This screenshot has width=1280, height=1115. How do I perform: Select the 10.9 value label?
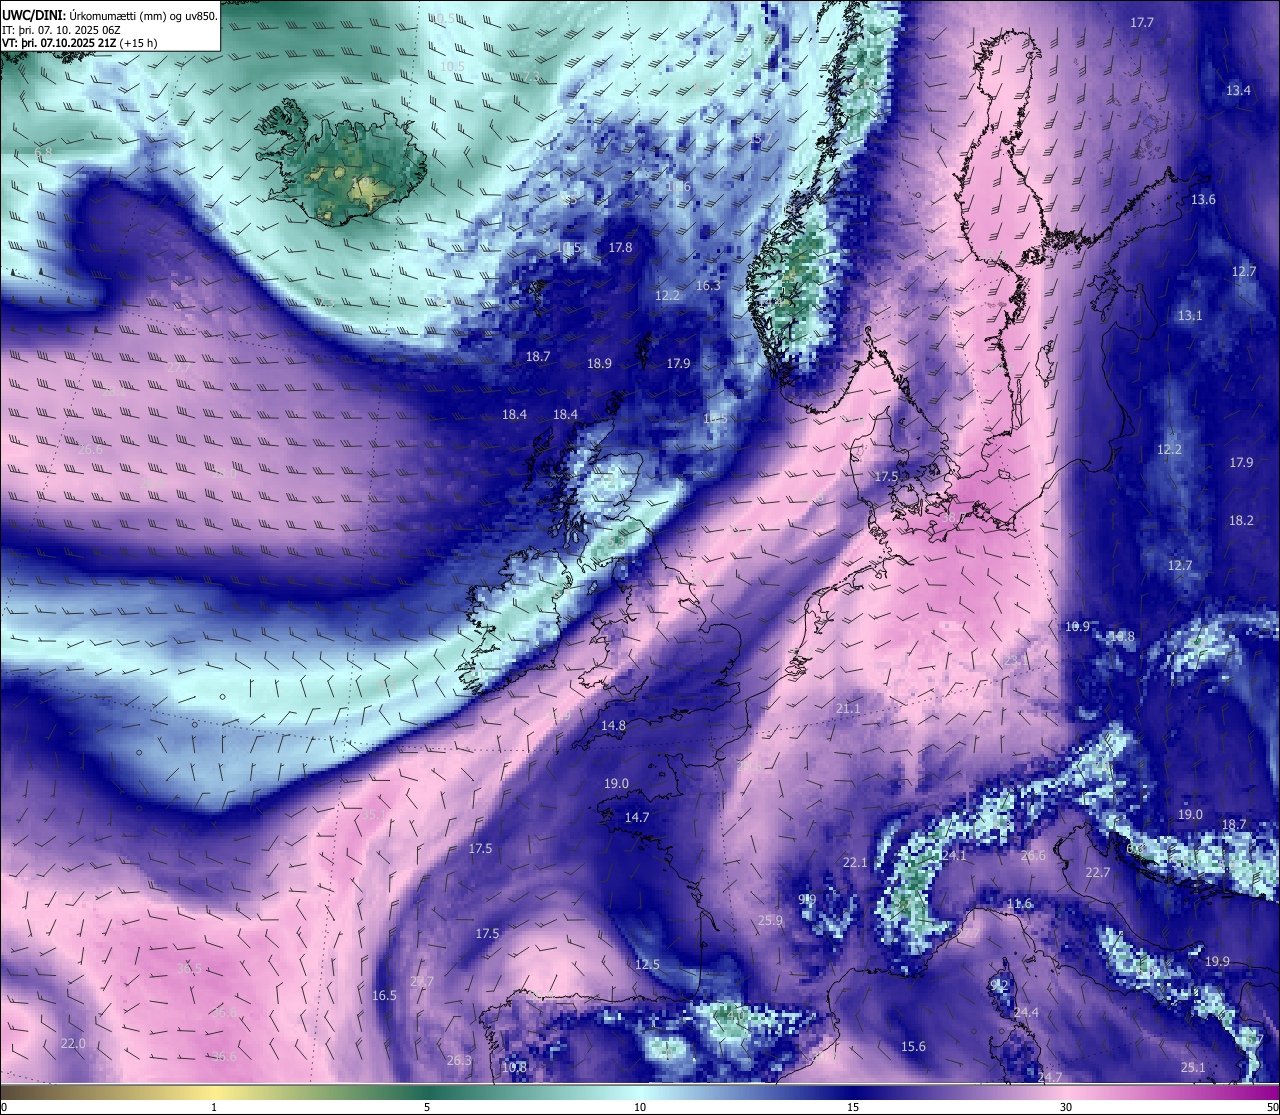(x=1077, y=626)
